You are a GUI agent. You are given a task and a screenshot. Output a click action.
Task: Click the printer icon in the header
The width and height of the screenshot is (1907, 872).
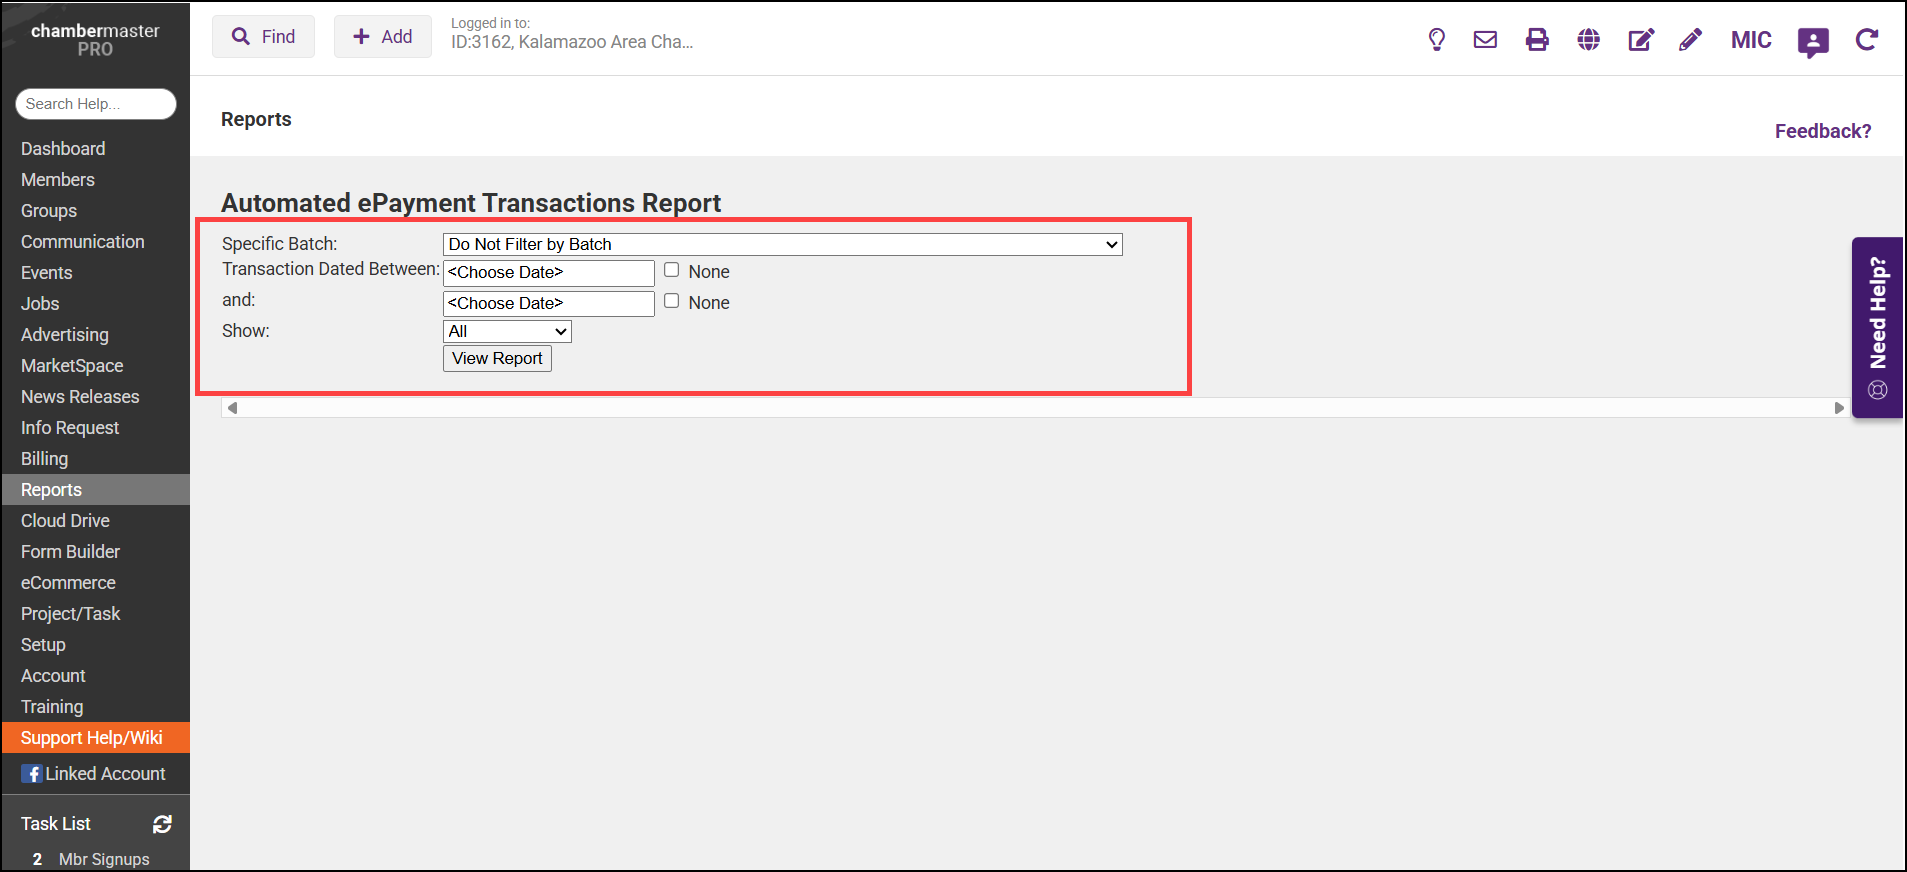click(1537, 40)
